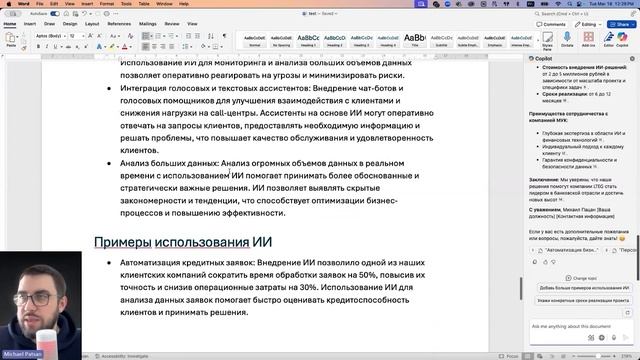Toggle the AutoSave switch
Viewport: 640px width, 360px height.
point(55,13)
